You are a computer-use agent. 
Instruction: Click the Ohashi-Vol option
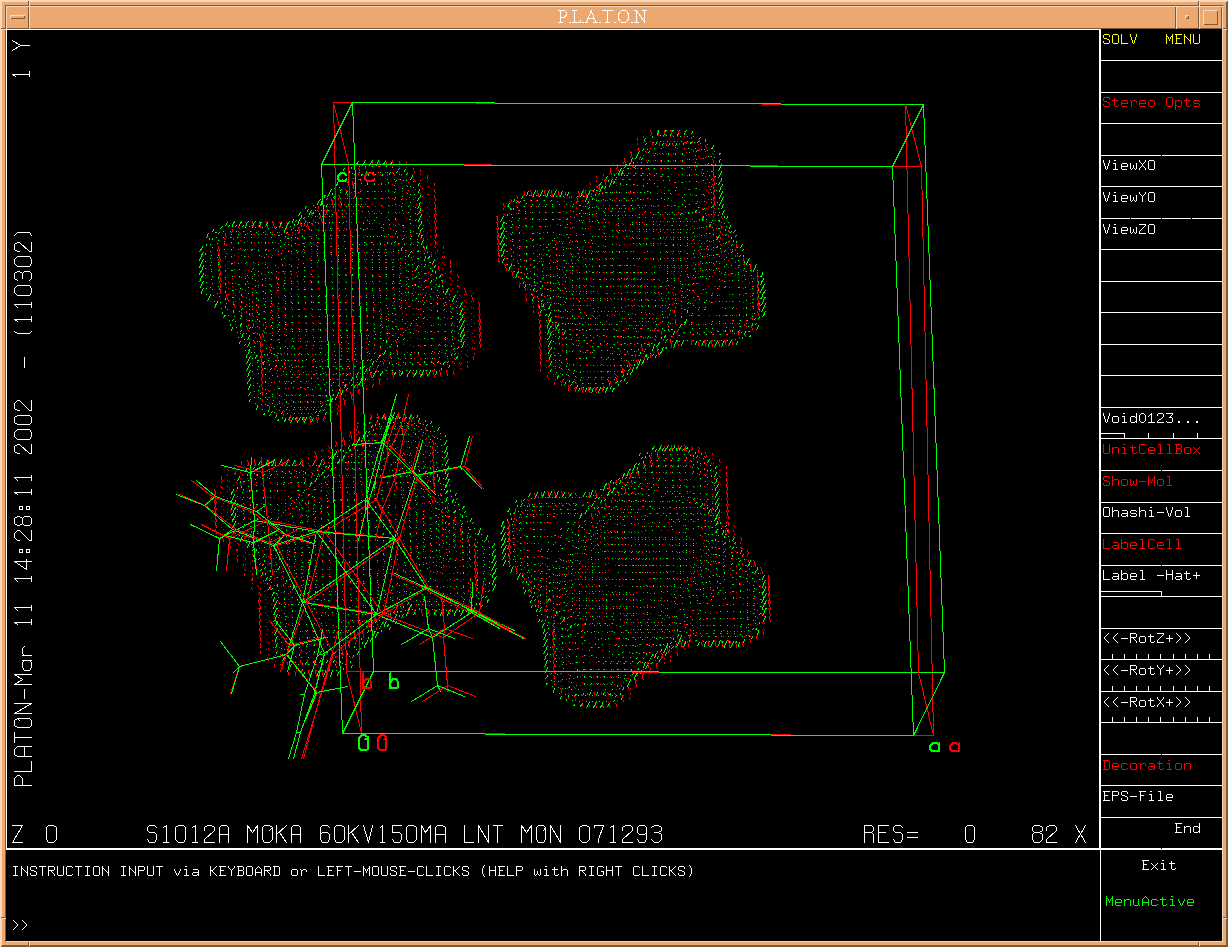click(x=1146, y=513)
